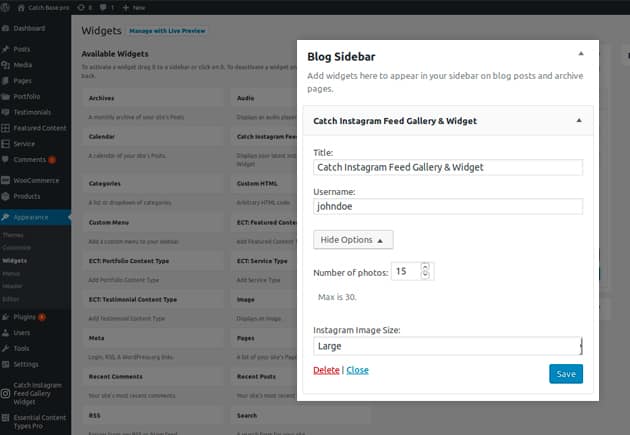Click the 'Max is 30.' hint text
Image resolution: width=630 pixels, height=435 pixels.
coord(337,297)
